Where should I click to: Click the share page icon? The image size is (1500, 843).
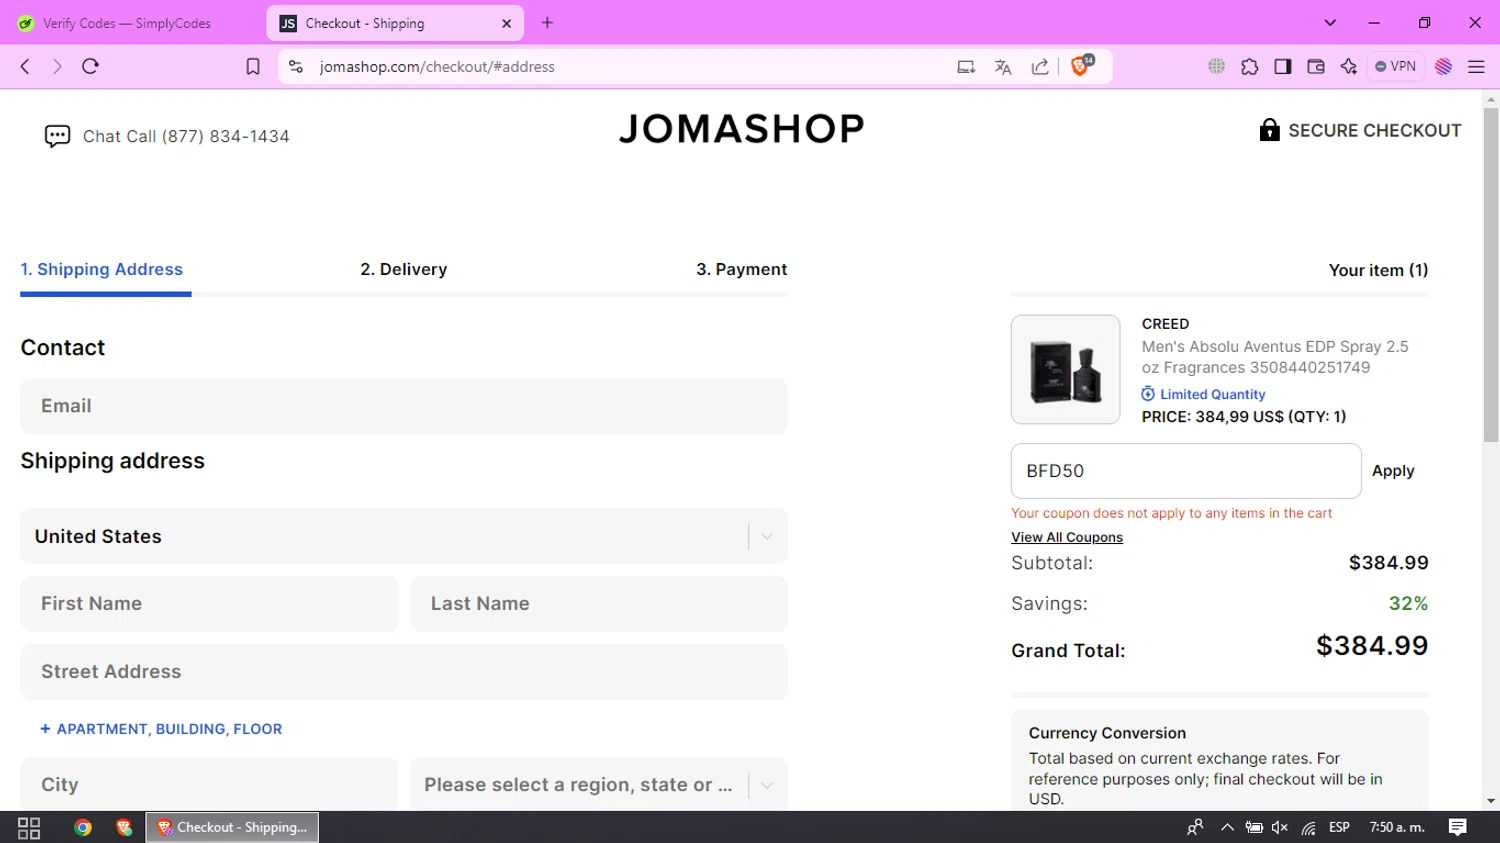point(1040,67)
